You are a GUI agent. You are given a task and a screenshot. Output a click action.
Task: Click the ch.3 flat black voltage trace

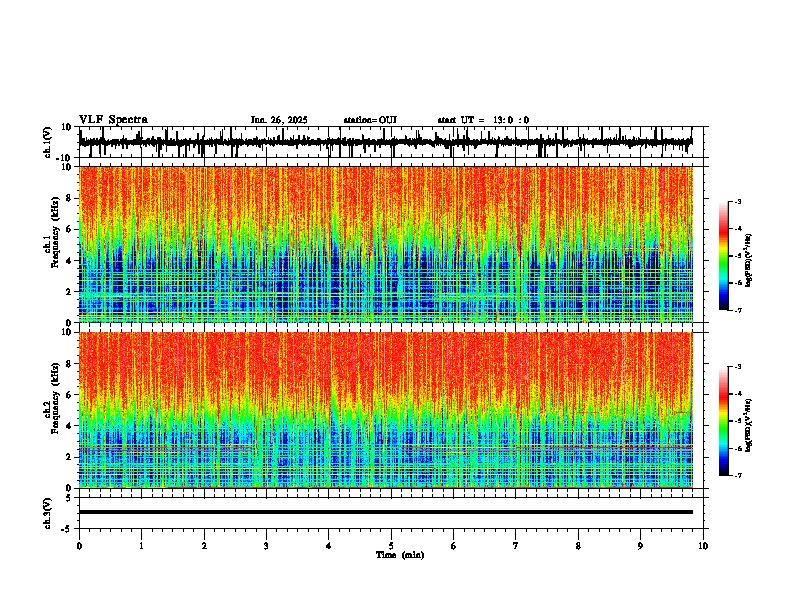tap(386, 512)
